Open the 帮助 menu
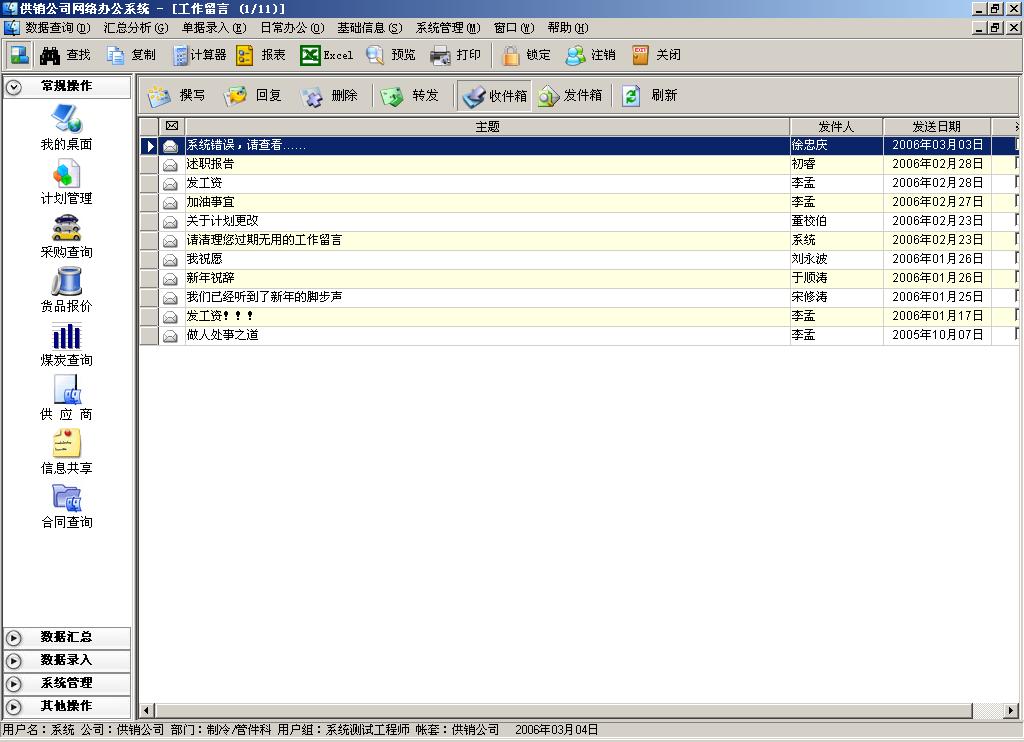The image size is (1024, 742). point(568,28)
